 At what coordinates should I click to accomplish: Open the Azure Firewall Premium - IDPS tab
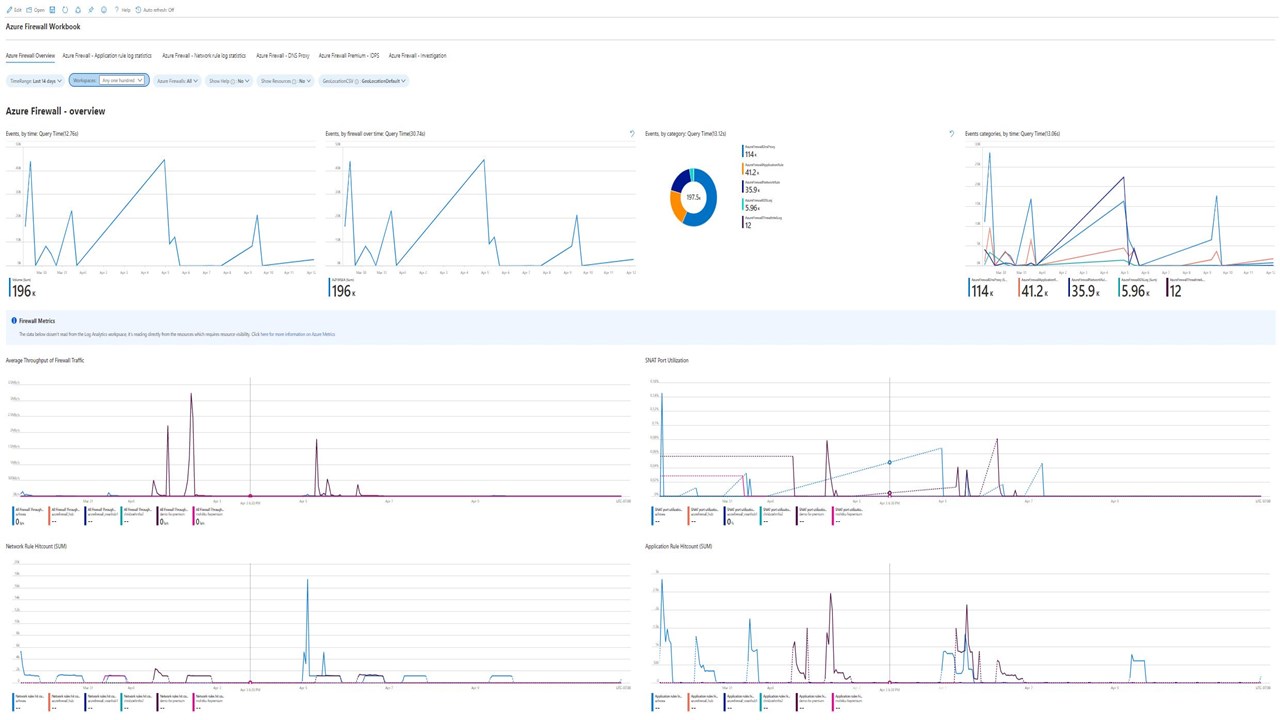349,56
